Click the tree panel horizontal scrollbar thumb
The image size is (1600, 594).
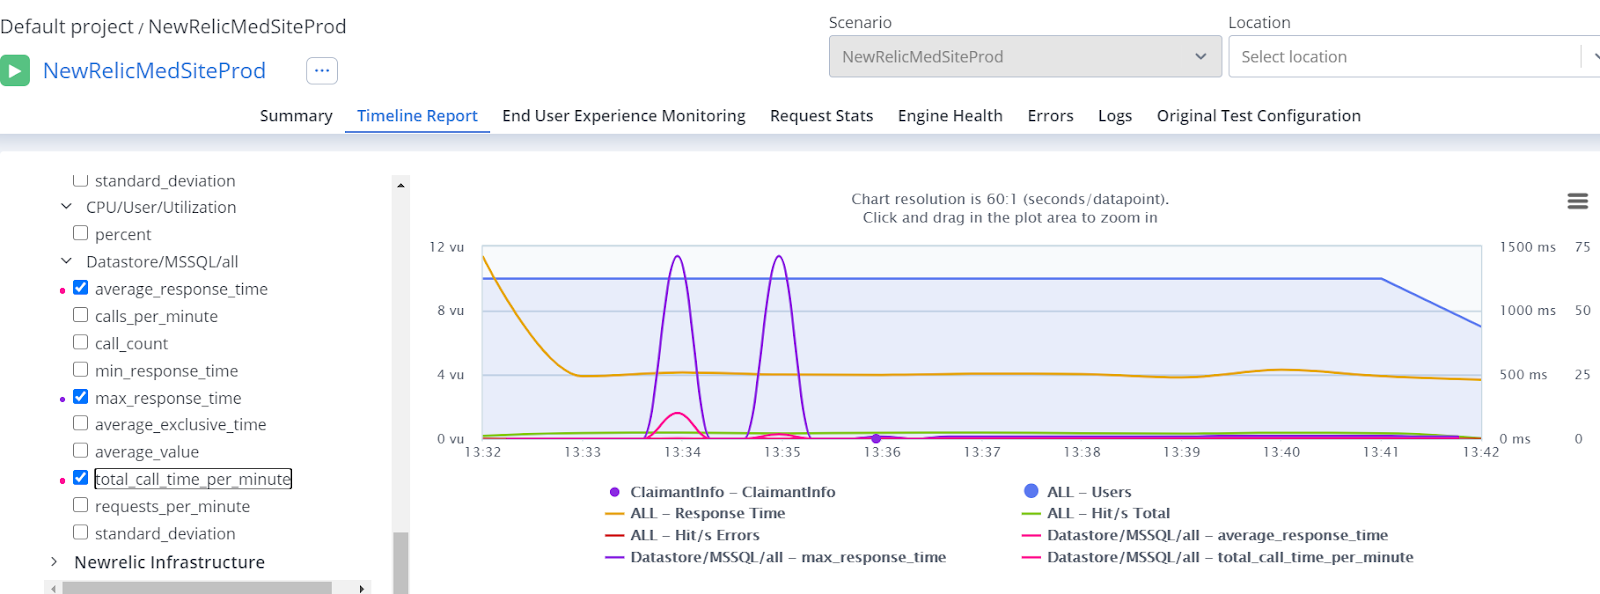coord(196,588)
